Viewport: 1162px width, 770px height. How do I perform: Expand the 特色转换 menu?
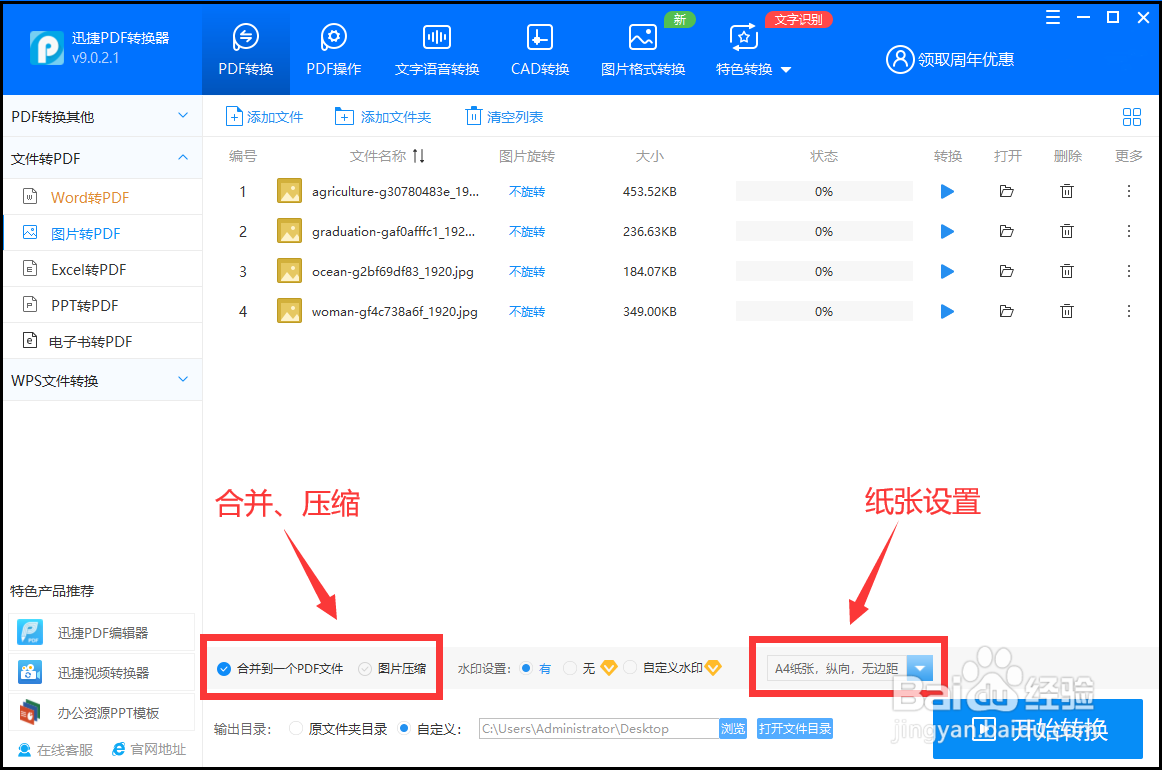coord(752,70)
